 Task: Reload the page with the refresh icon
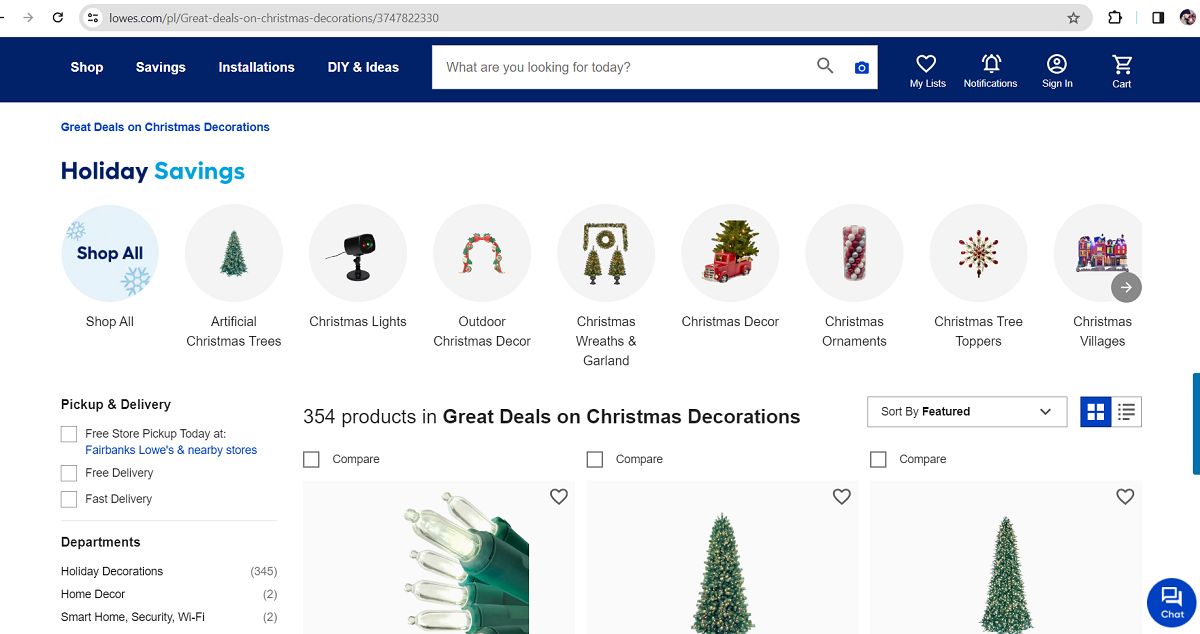58,17
